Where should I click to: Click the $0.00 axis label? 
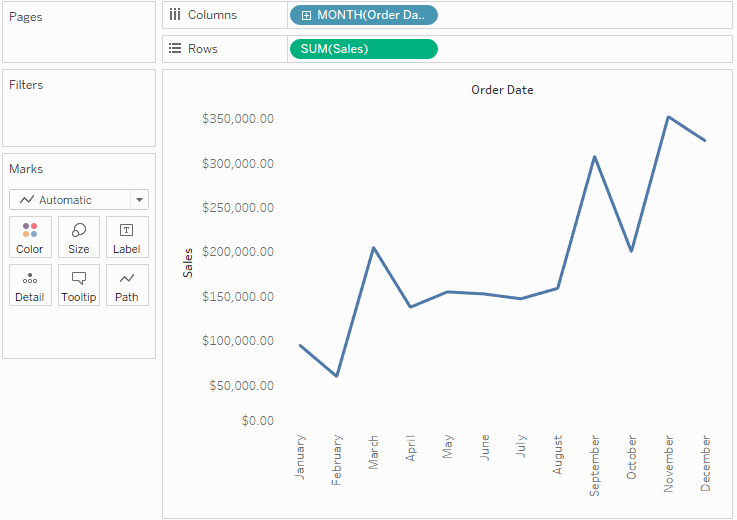[258, 420]
